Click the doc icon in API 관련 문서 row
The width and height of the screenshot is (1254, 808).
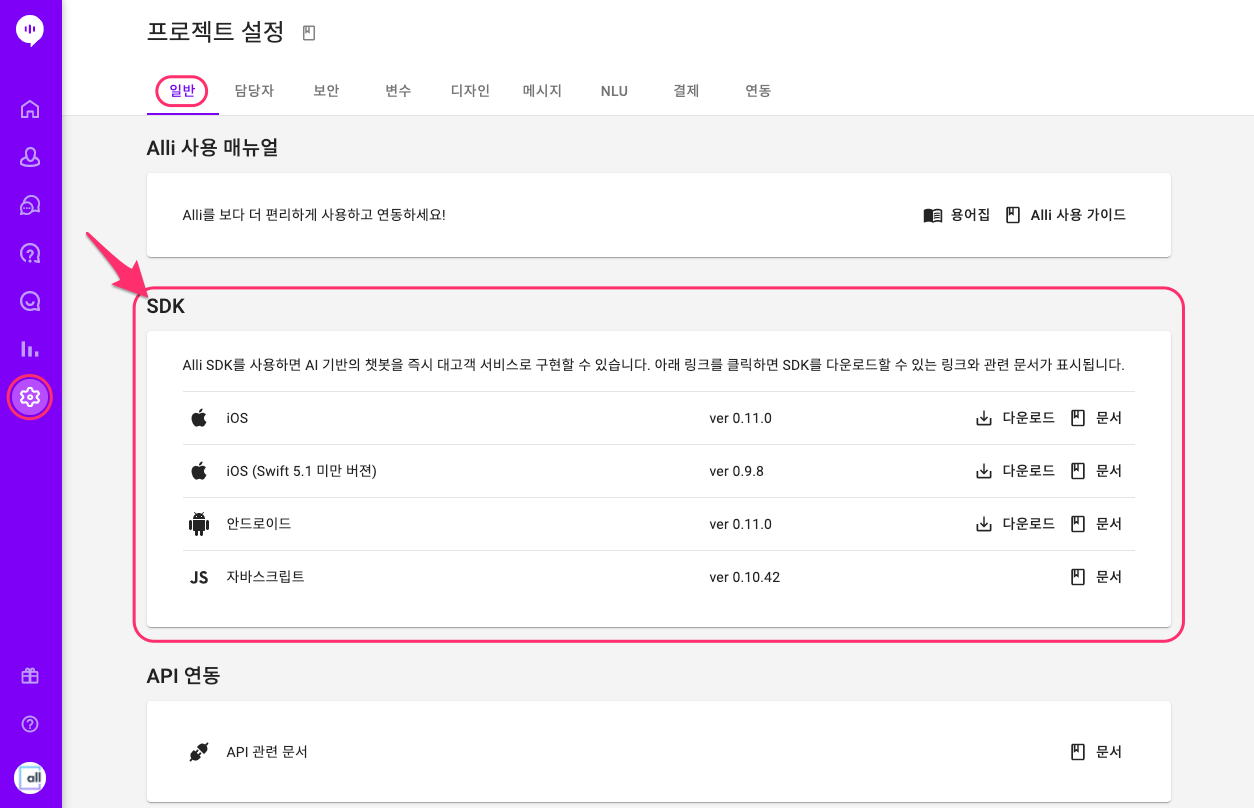[x=1078, y=752]
